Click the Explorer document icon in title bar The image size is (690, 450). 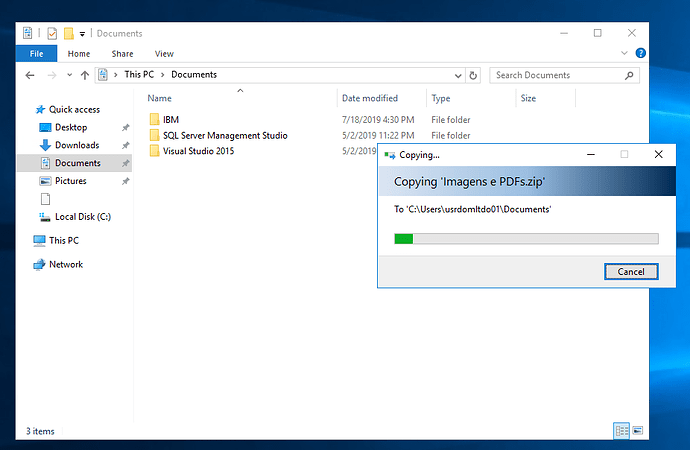[x=28, y=33]
